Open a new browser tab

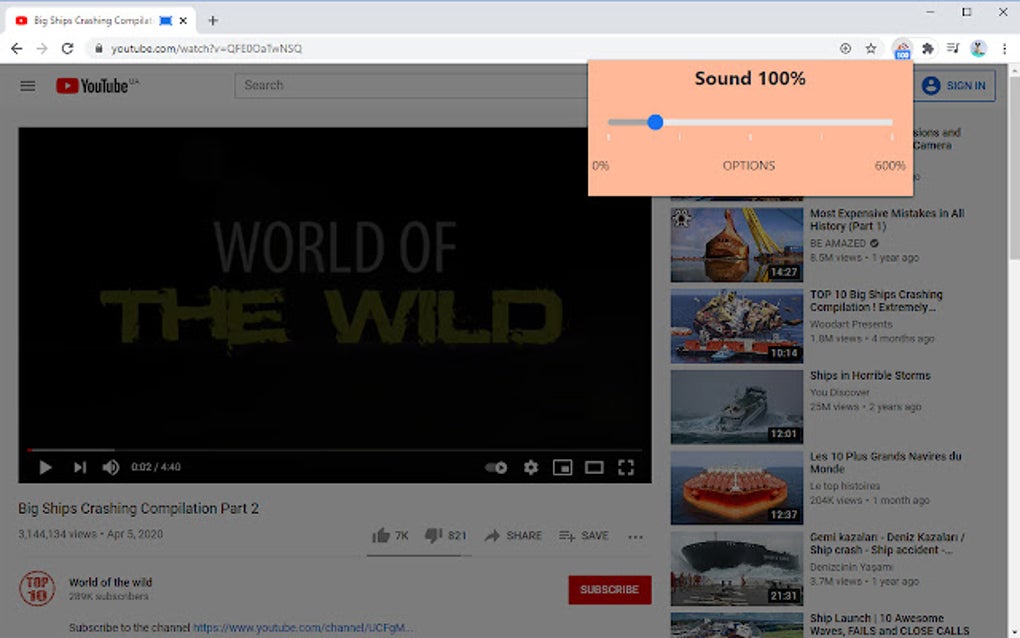click(213, 21)
